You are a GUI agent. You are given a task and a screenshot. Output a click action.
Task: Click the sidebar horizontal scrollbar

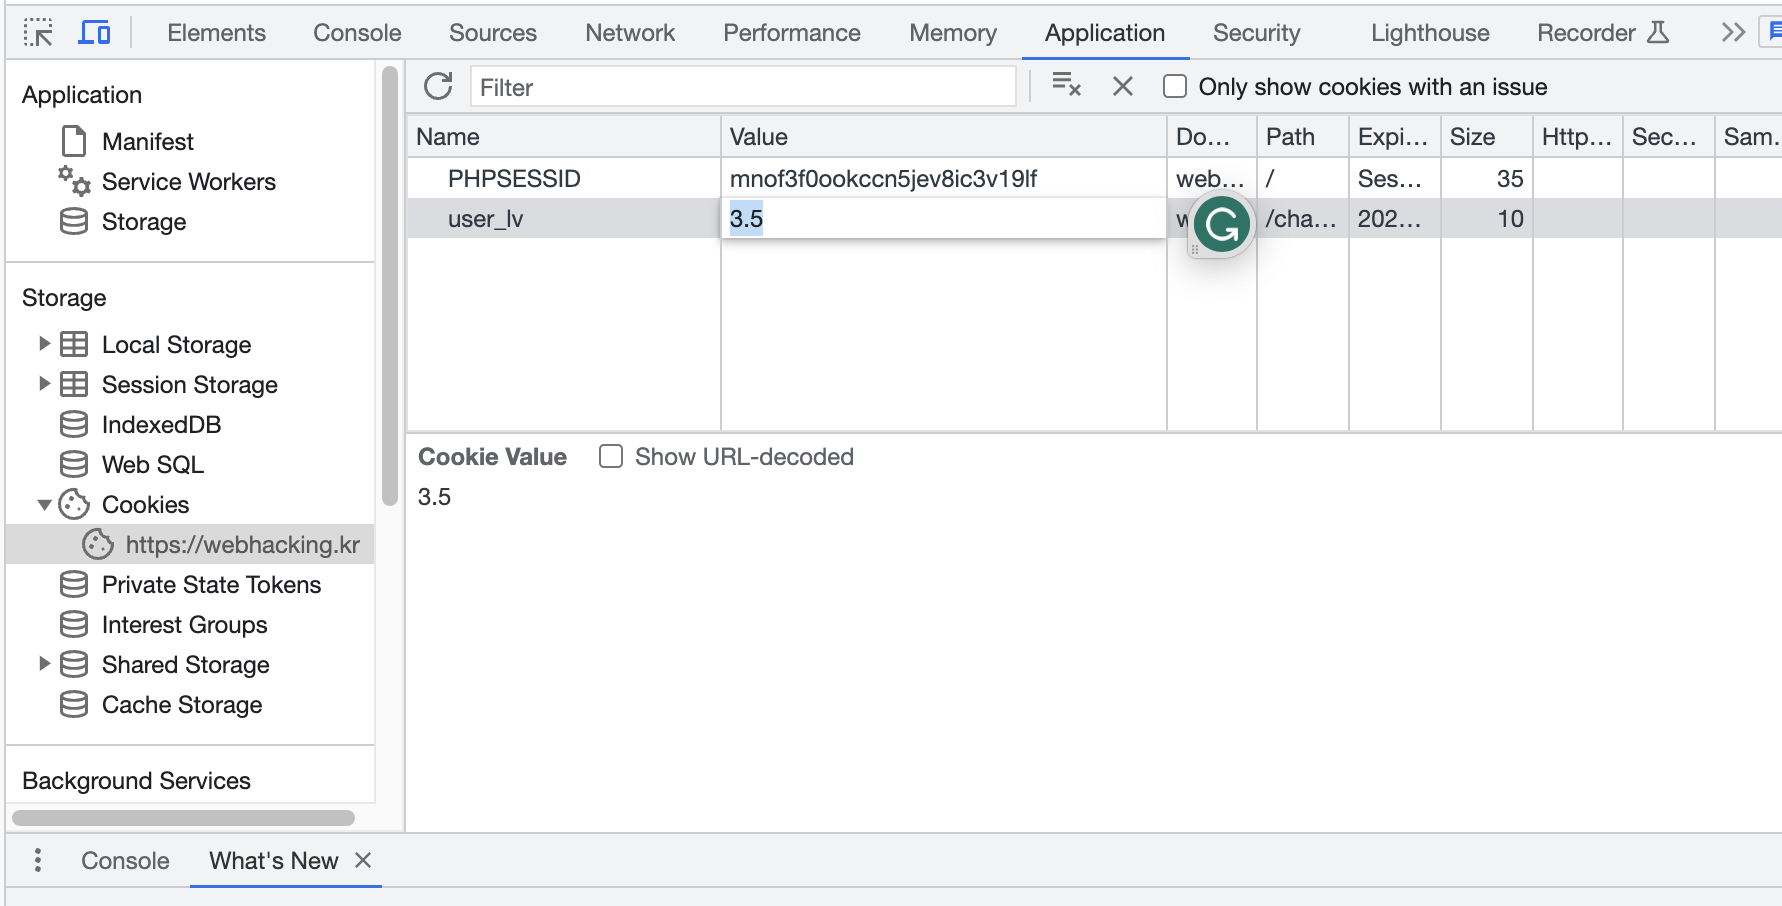(184, 817)
